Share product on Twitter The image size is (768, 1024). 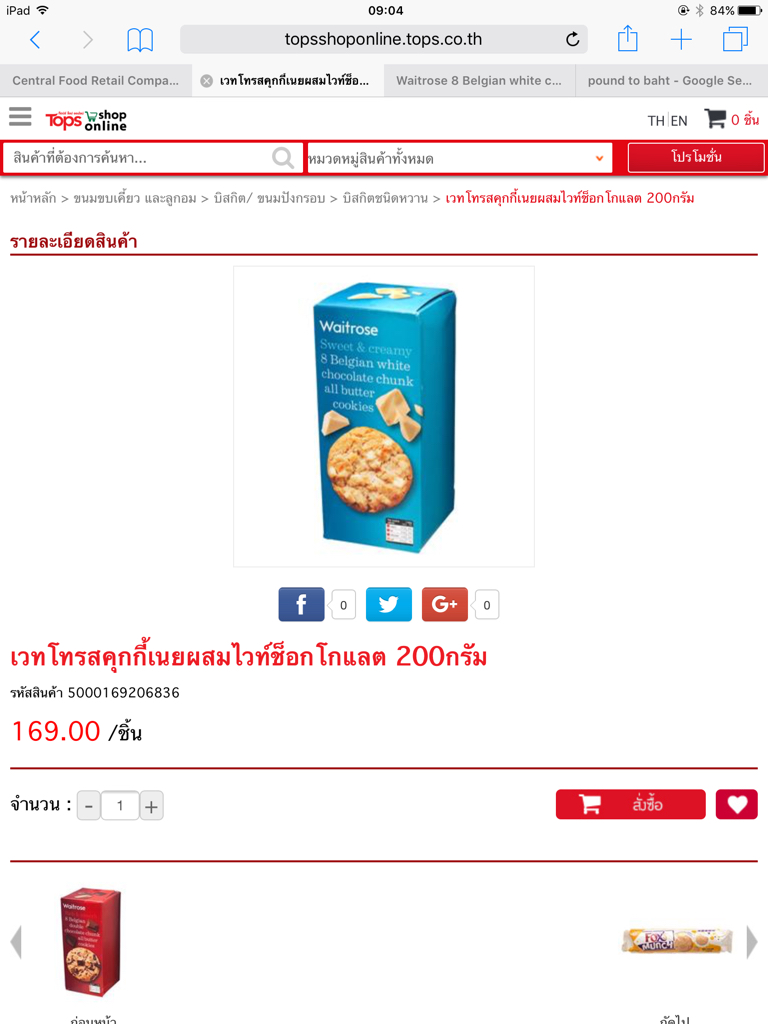389,604
